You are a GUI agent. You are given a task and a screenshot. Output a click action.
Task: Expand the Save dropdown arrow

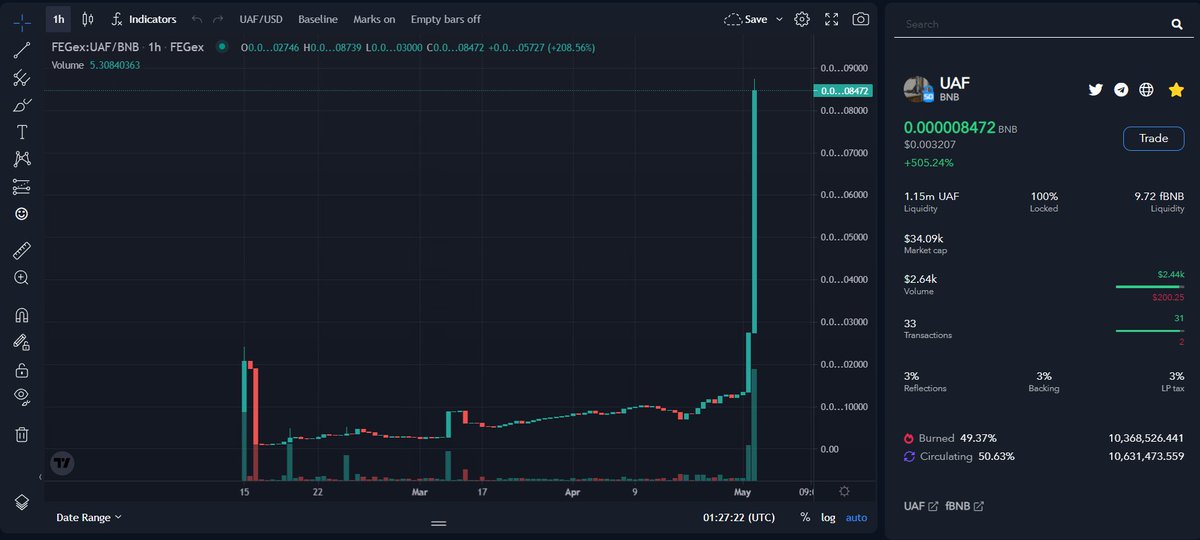click(778, 19)
